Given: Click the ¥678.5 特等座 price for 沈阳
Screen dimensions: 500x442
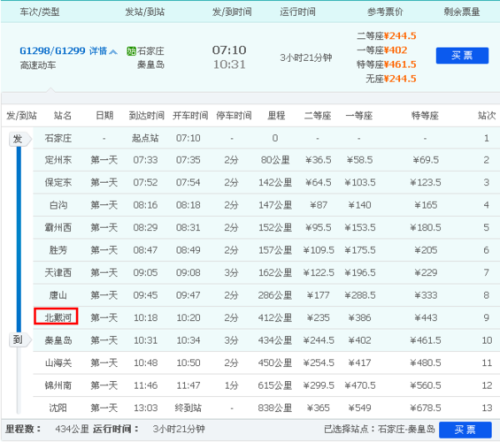Looking at the screenshot, I should [x=426, y=408].
